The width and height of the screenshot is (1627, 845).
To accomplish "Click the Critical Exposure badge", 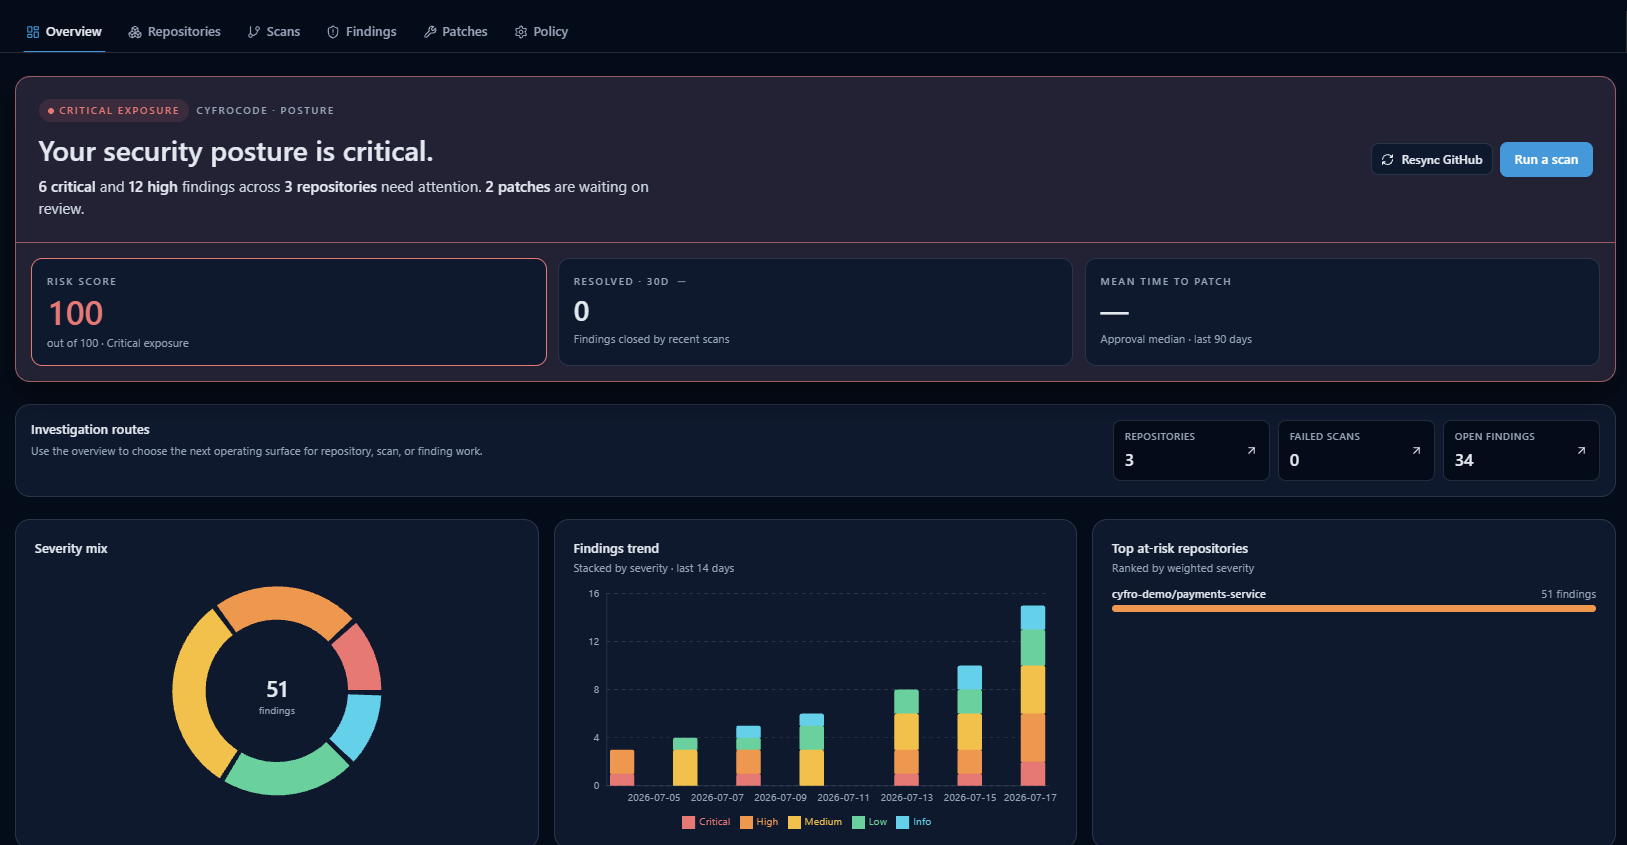I will pos(114,110).
